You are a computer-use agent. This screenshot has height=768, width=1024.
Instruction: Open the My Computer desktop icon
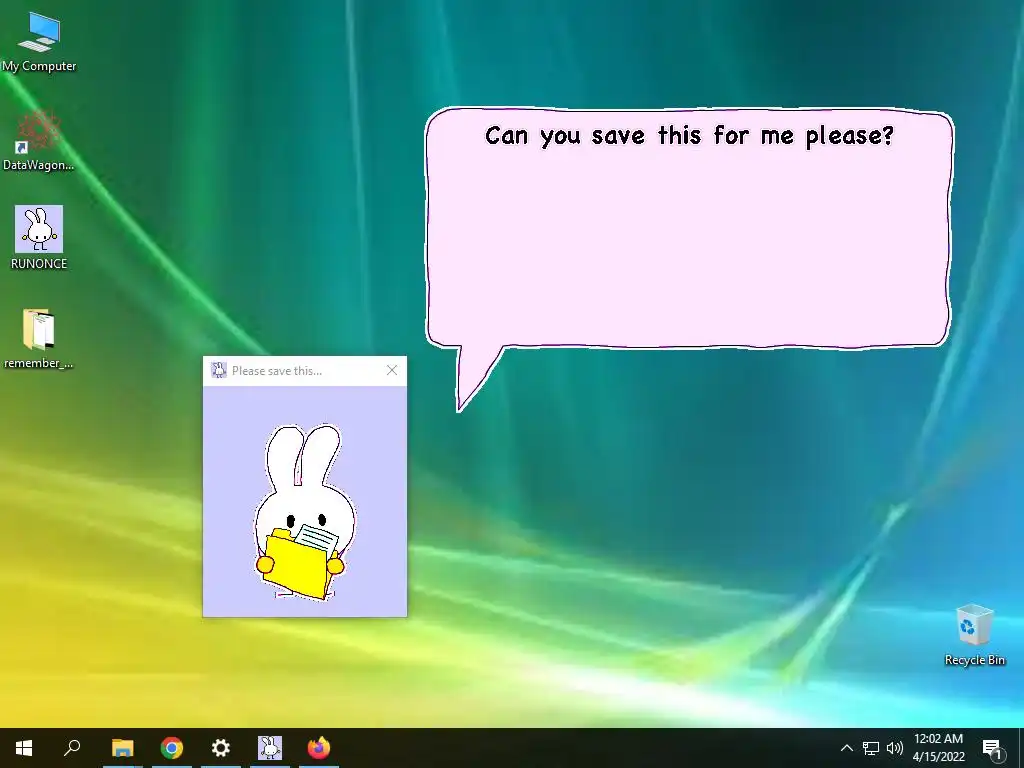pyautogui.click(x=39, y=42)
